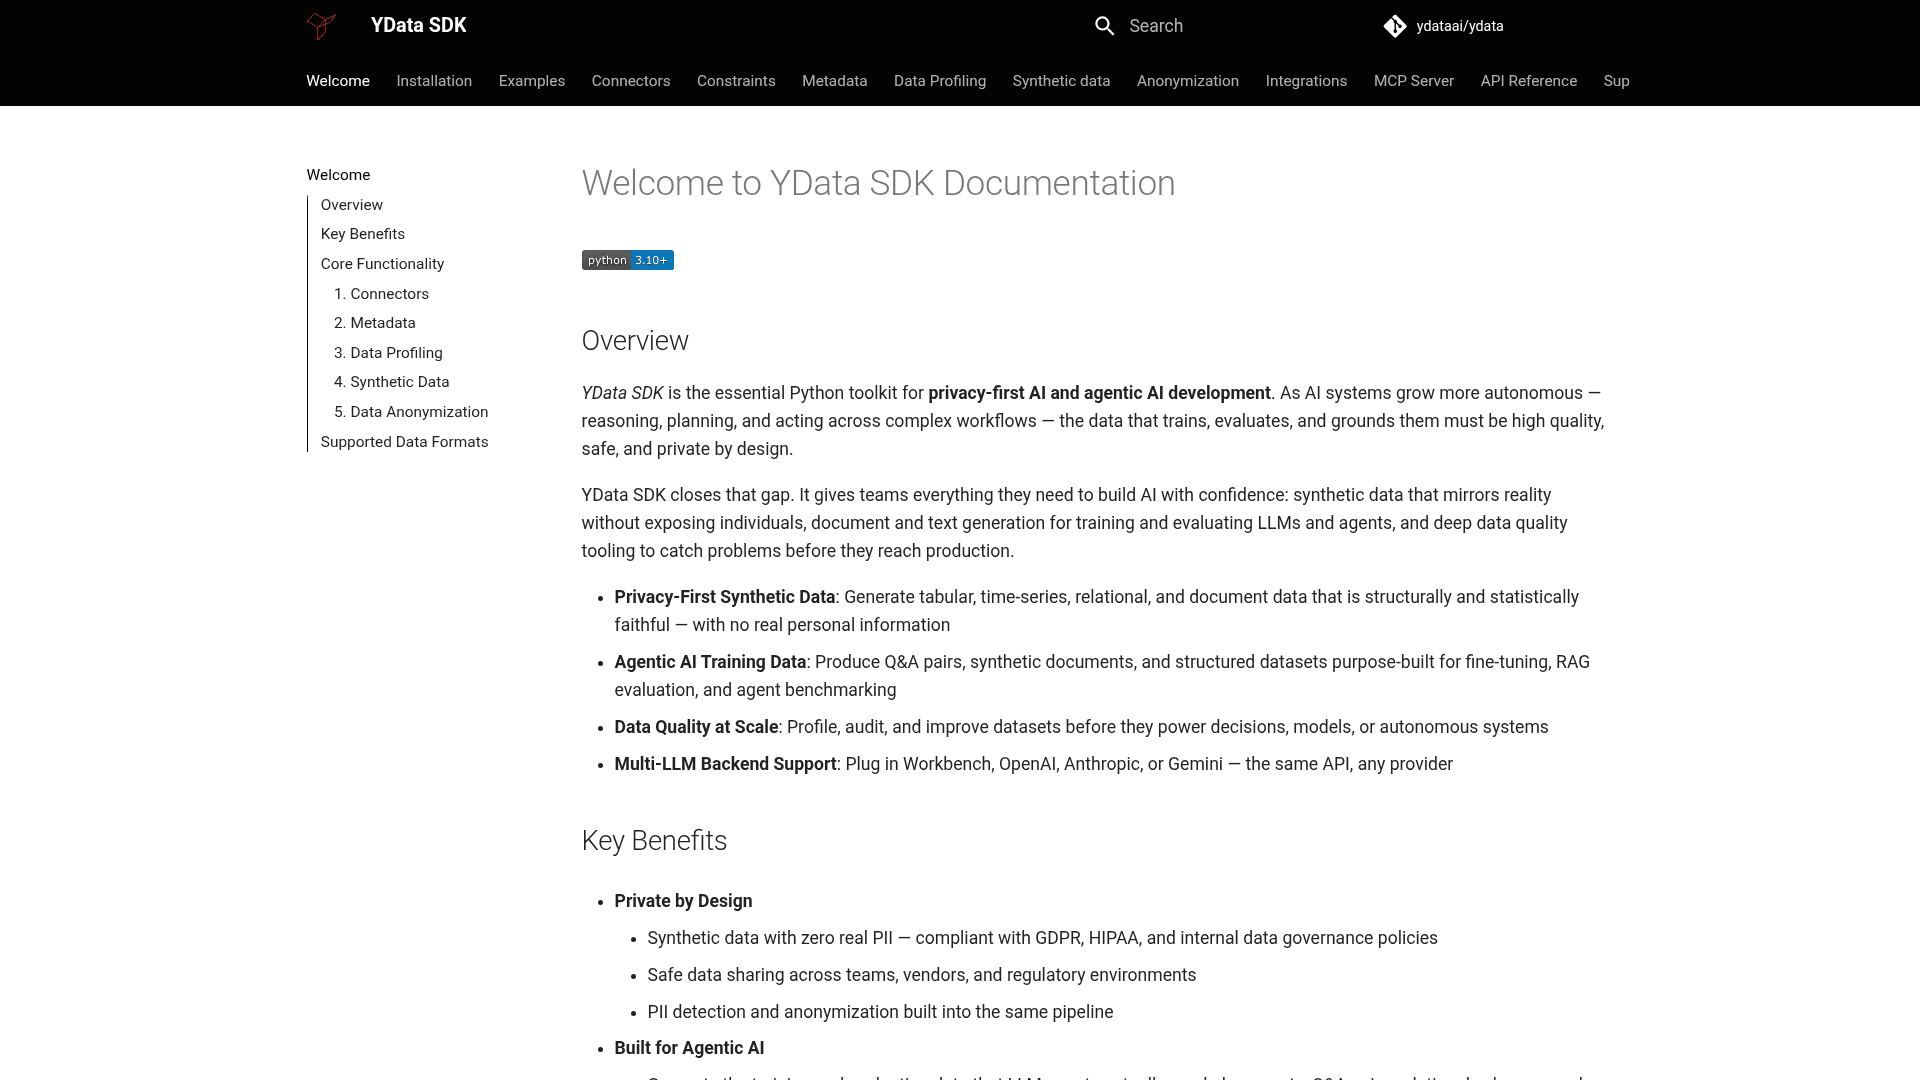Go to 2. Metadata sidebar entry
The image size is (1920, 1080).
point(375,323)
